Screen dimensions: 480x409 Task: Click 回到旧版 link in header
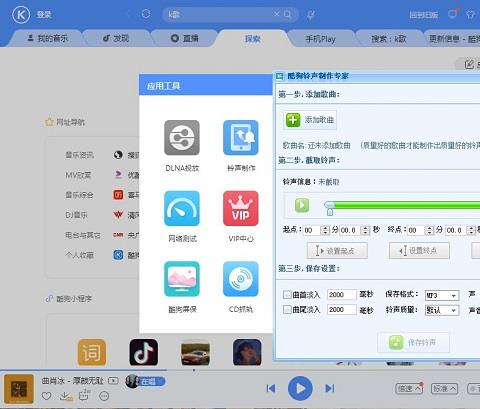click(423, 15)
